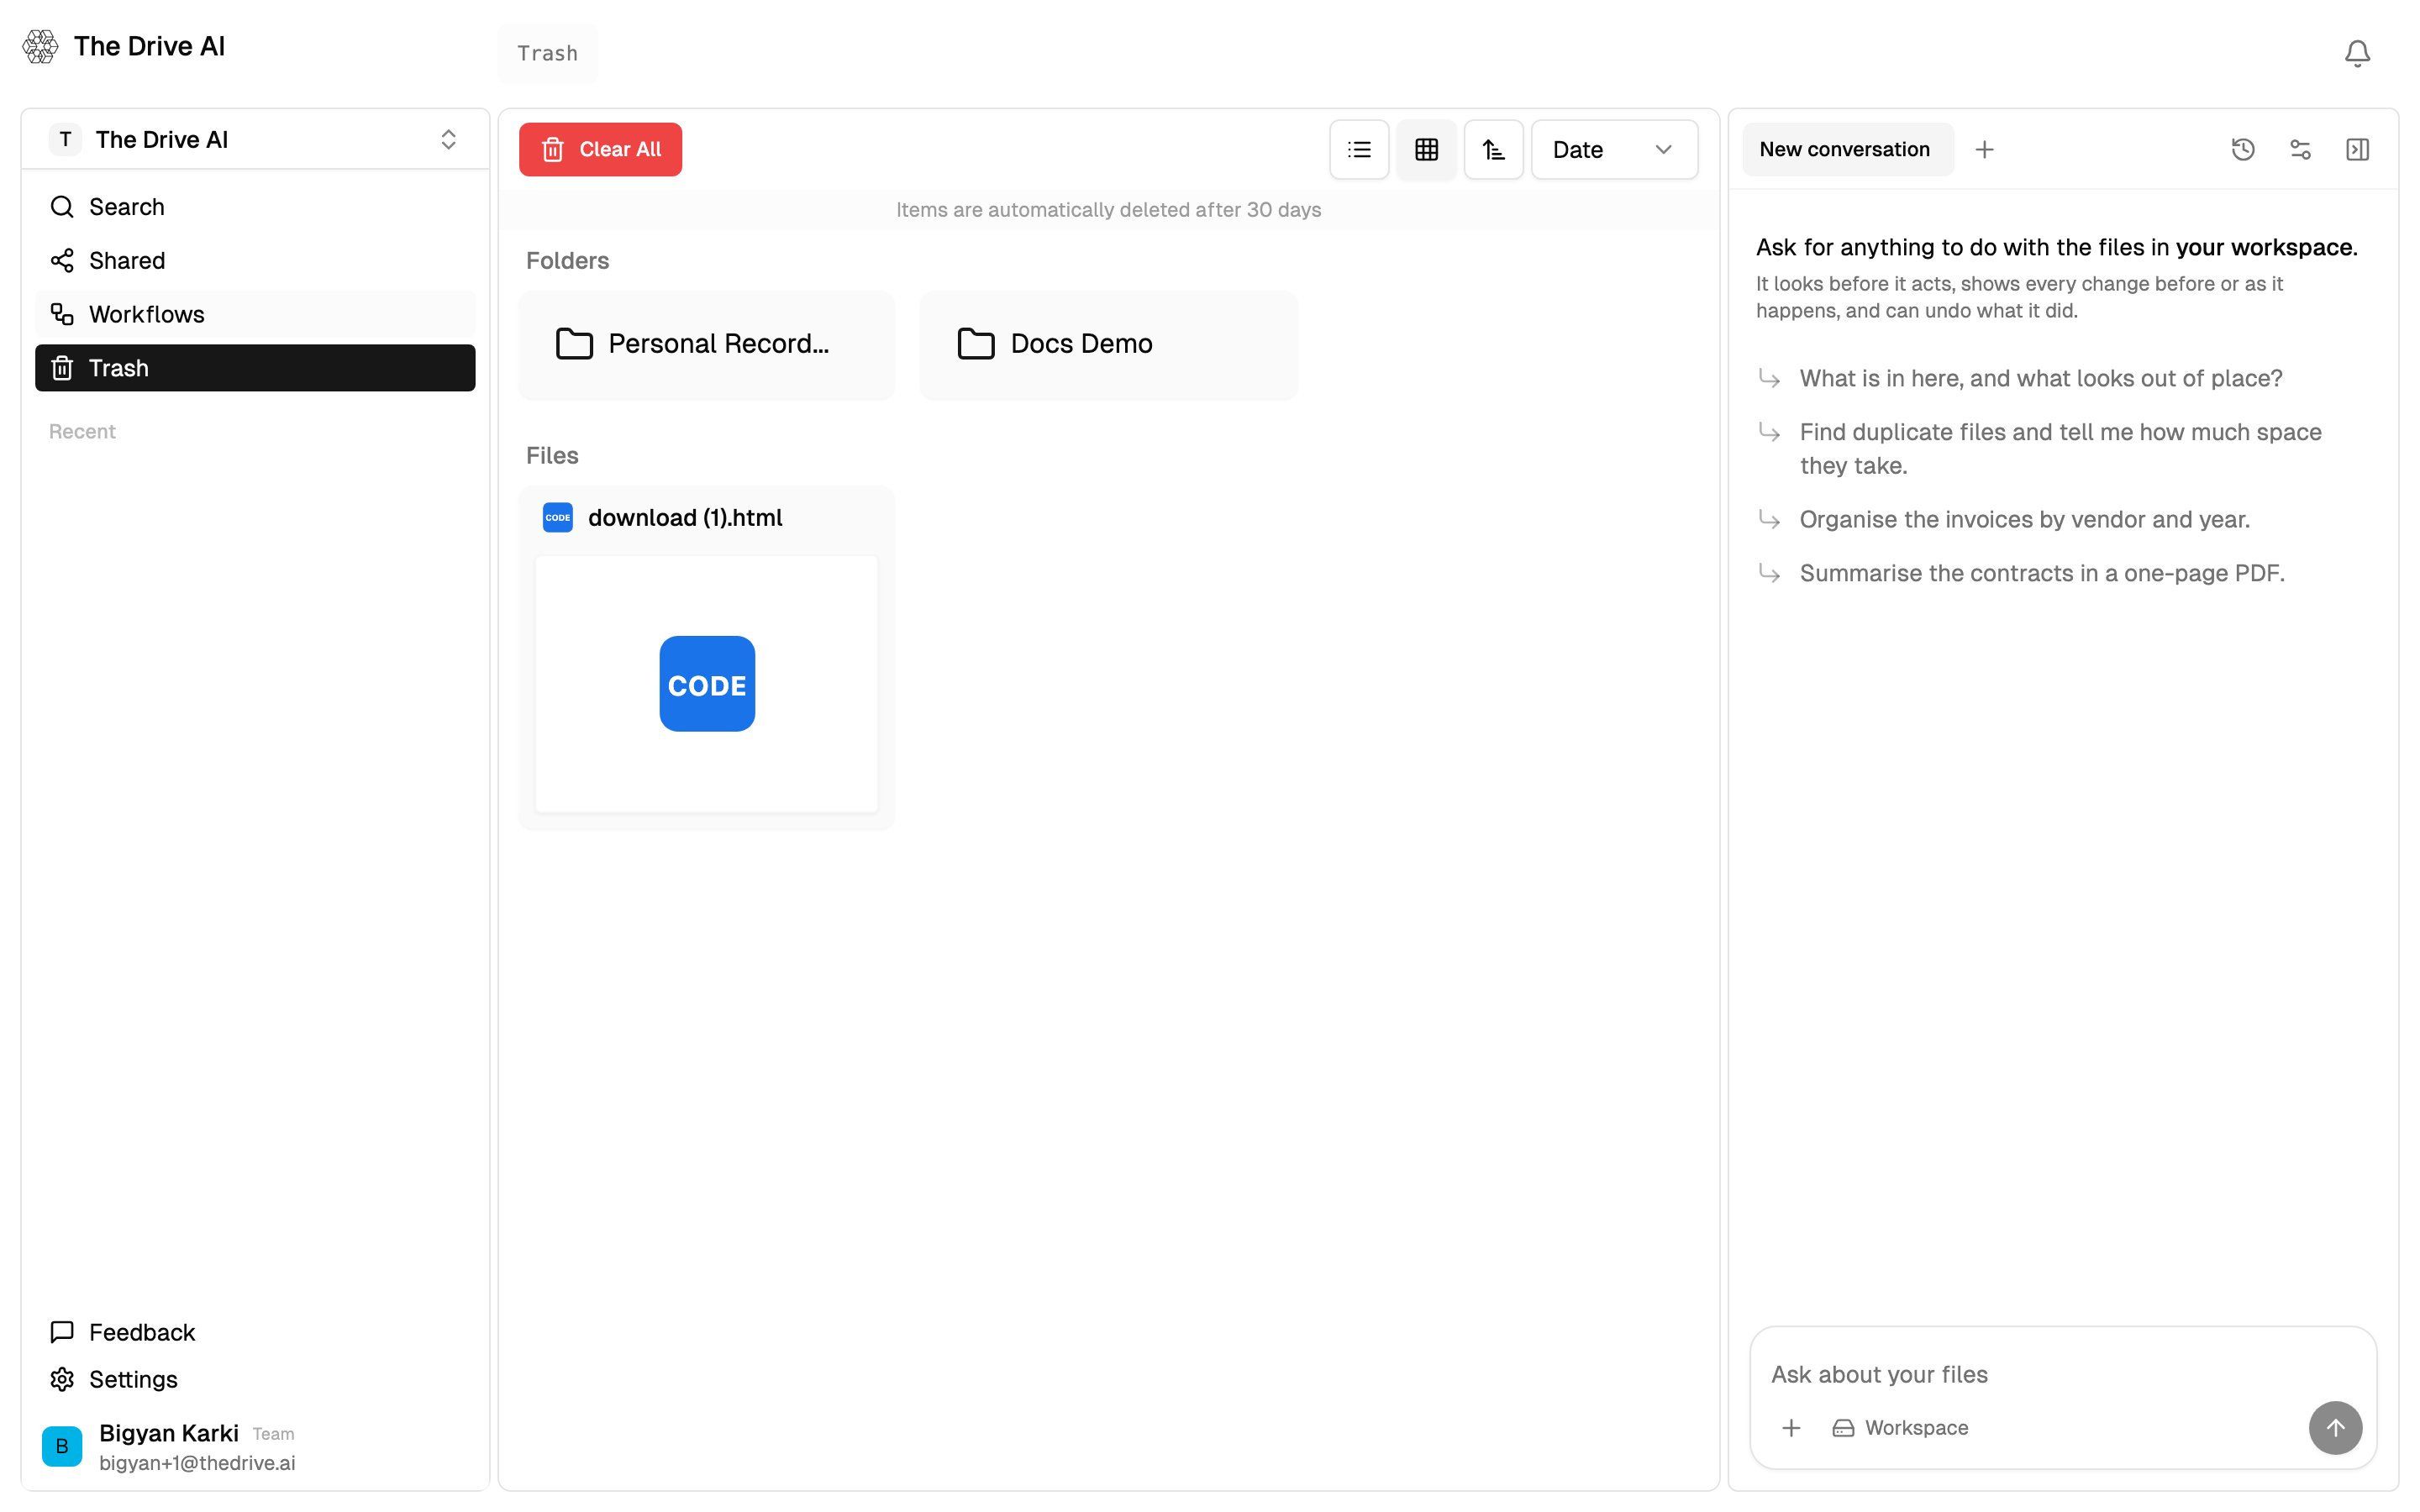Click 'Organise the invoices' suggestion

[x=2024, y=519]
